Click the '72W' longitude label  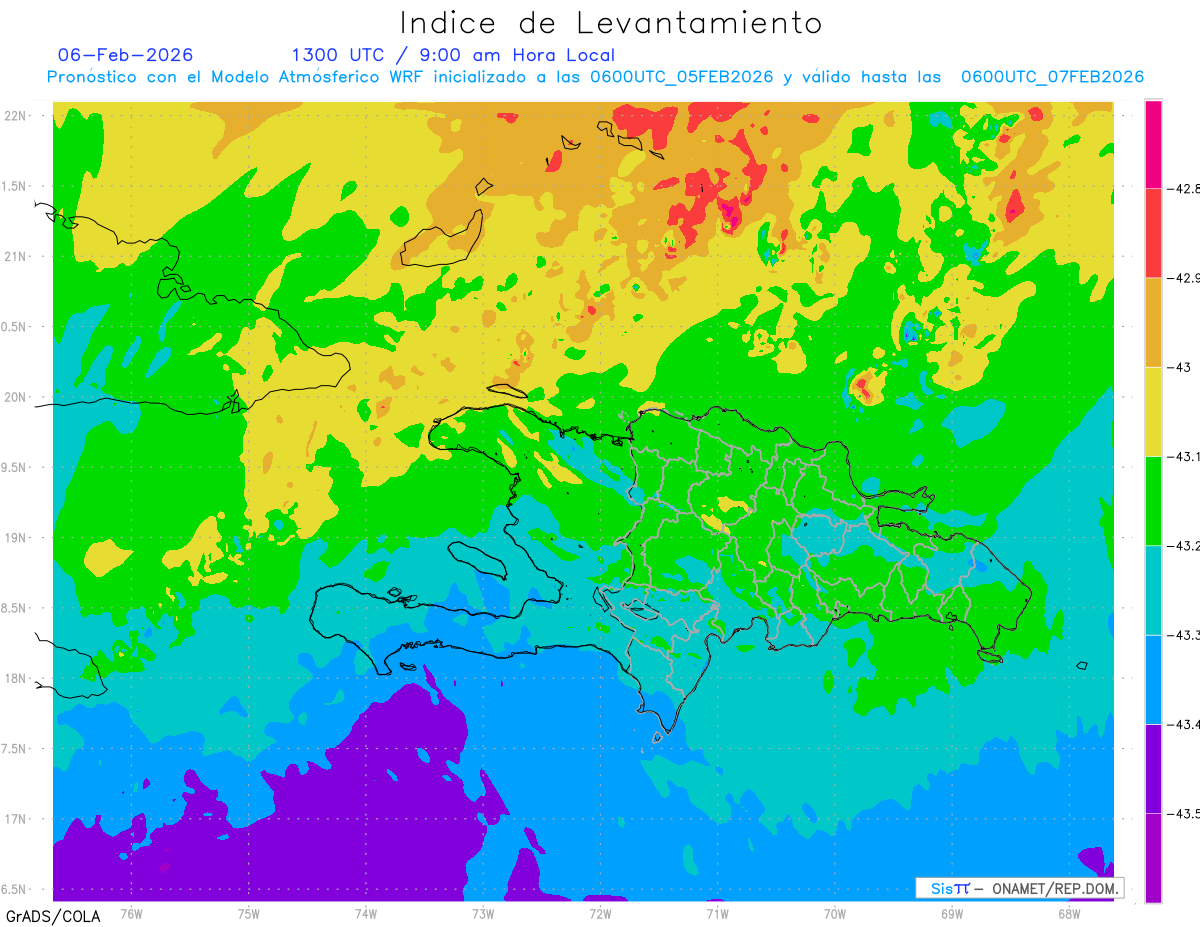pyautogui.click(x=600, y=913)
